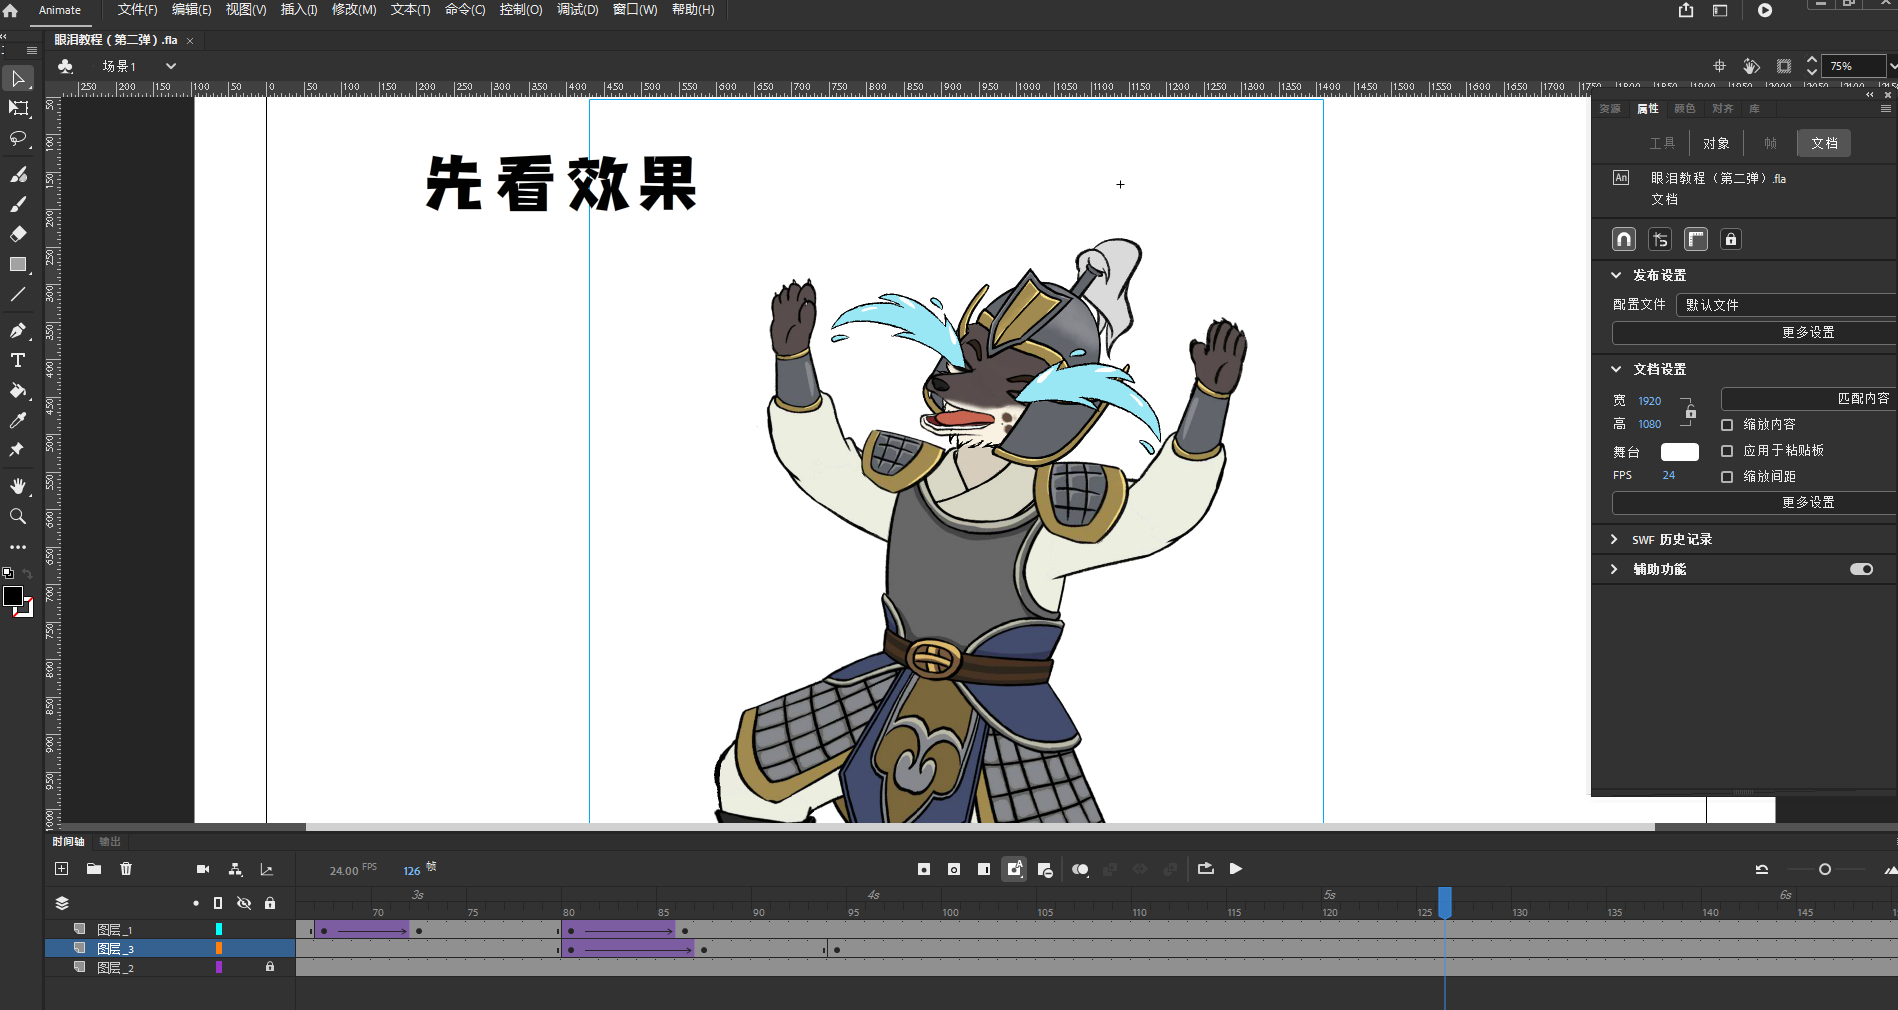This screenshot has width=1898, height=1010.
Task: Create a new layer folder
Action: pyautogui.click(x=94, y=869)
